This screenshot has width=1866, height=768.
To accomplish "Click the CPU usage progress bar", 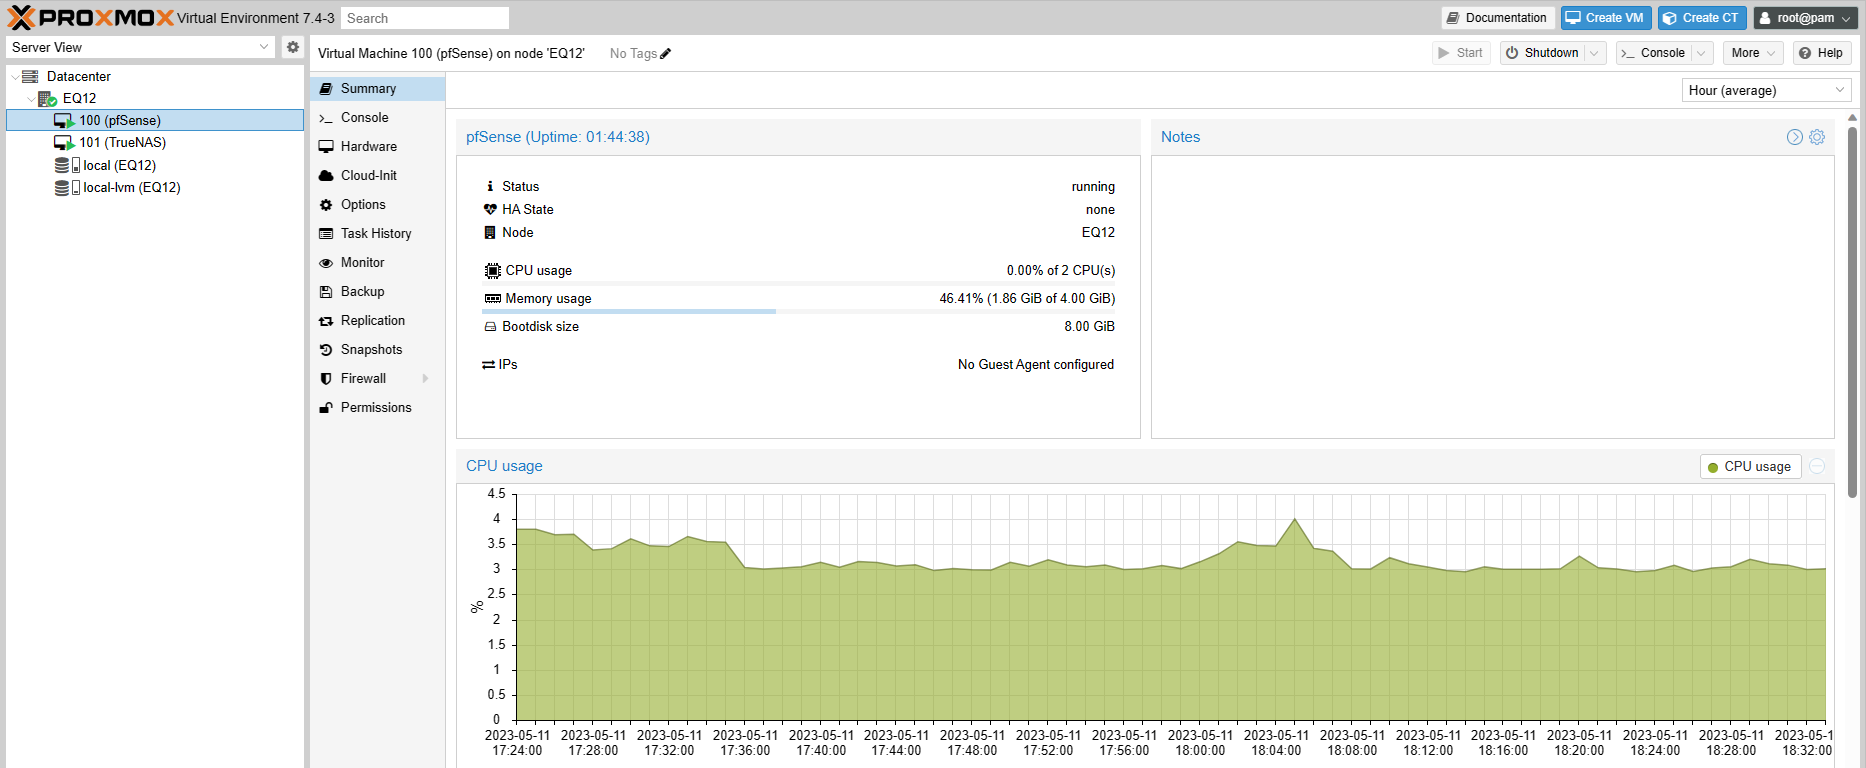I will [x=799, y=284].
